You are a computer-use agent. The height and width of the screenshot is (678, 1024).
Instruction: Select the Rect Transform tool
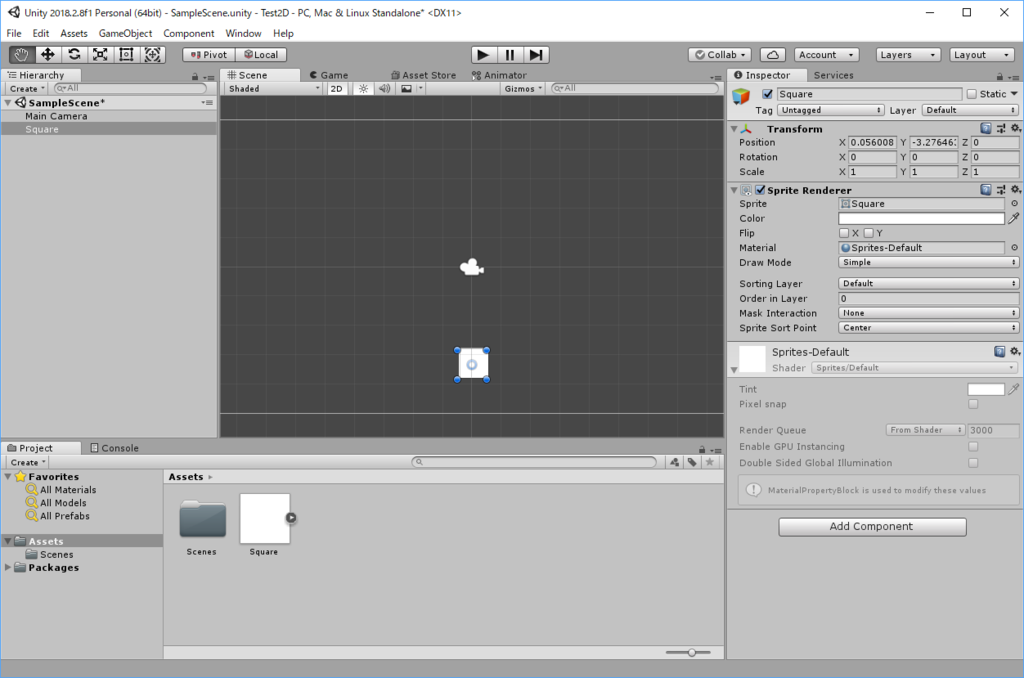tap(126, 55)
